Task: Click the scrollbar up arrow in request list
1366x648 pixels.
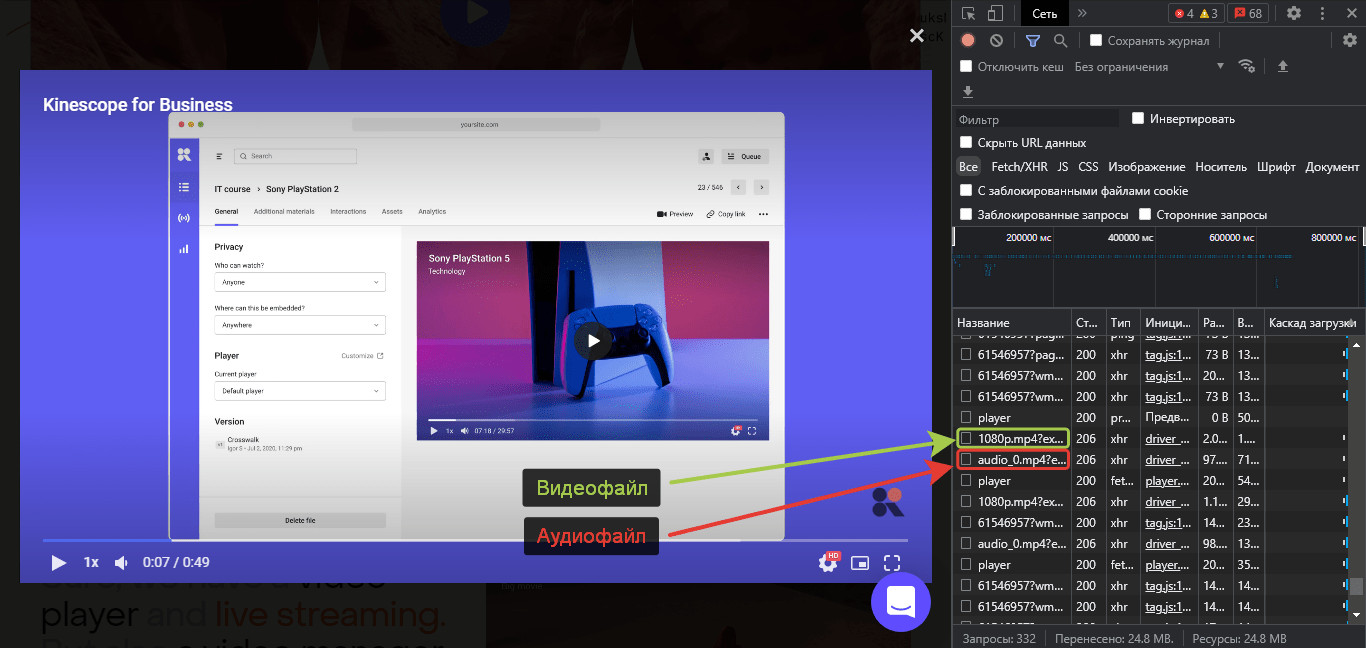Action: pos(1356,344)
